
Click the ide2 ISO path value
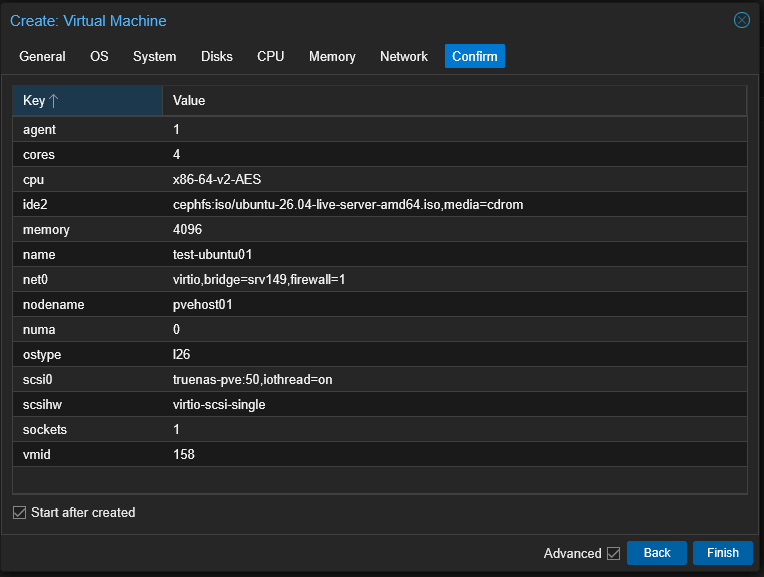(x=348, y=205)
